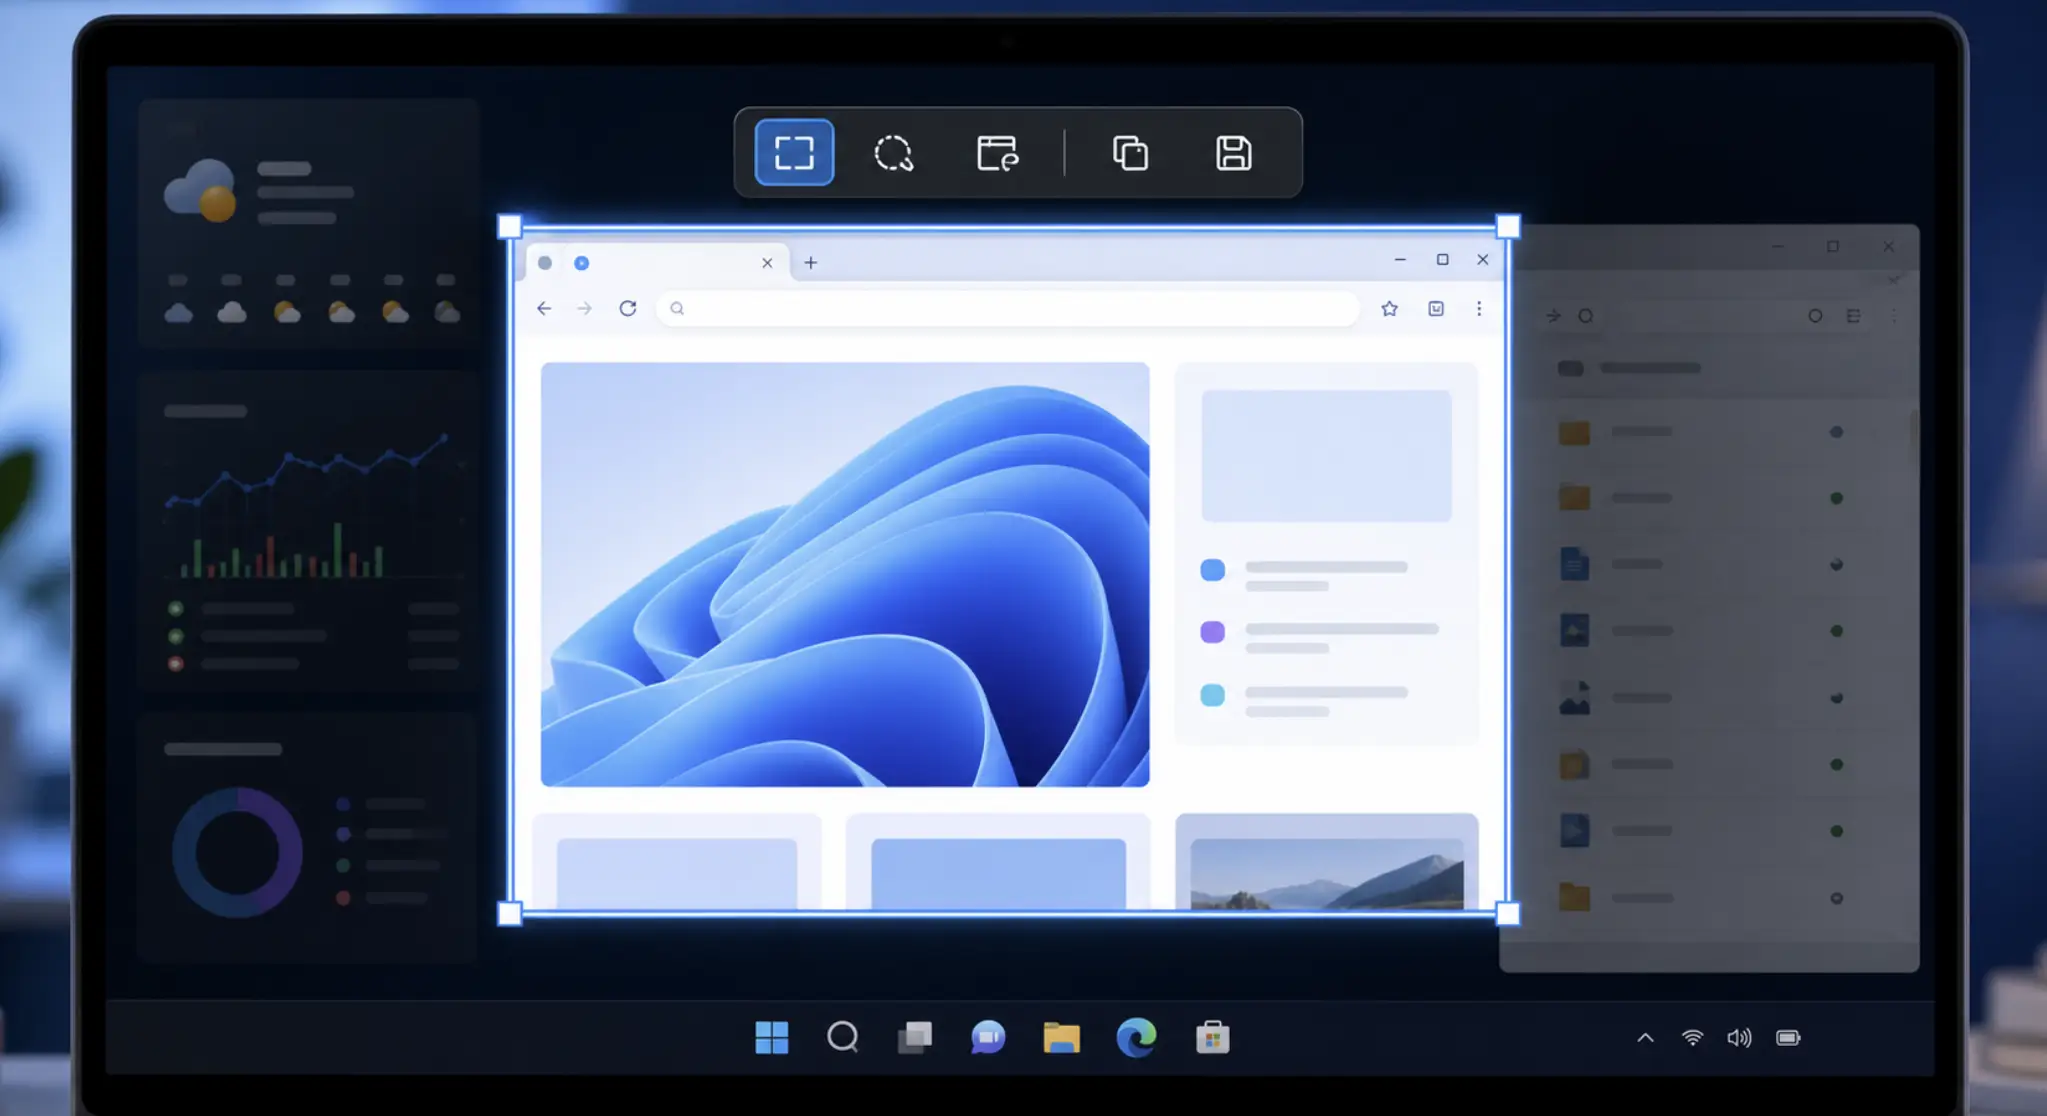The height and width of the screenshot is (1116, 2047).
Task: Click the donut chart in the widgets panel
Action: [238, 852]
